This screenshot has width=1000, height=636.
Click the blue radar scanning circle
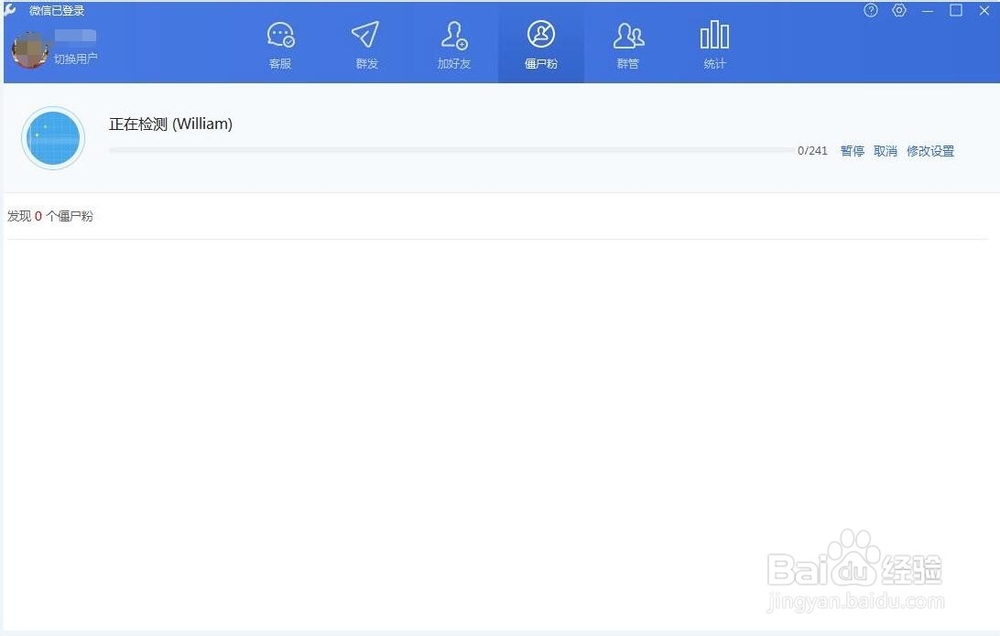[x=53, y=138]
